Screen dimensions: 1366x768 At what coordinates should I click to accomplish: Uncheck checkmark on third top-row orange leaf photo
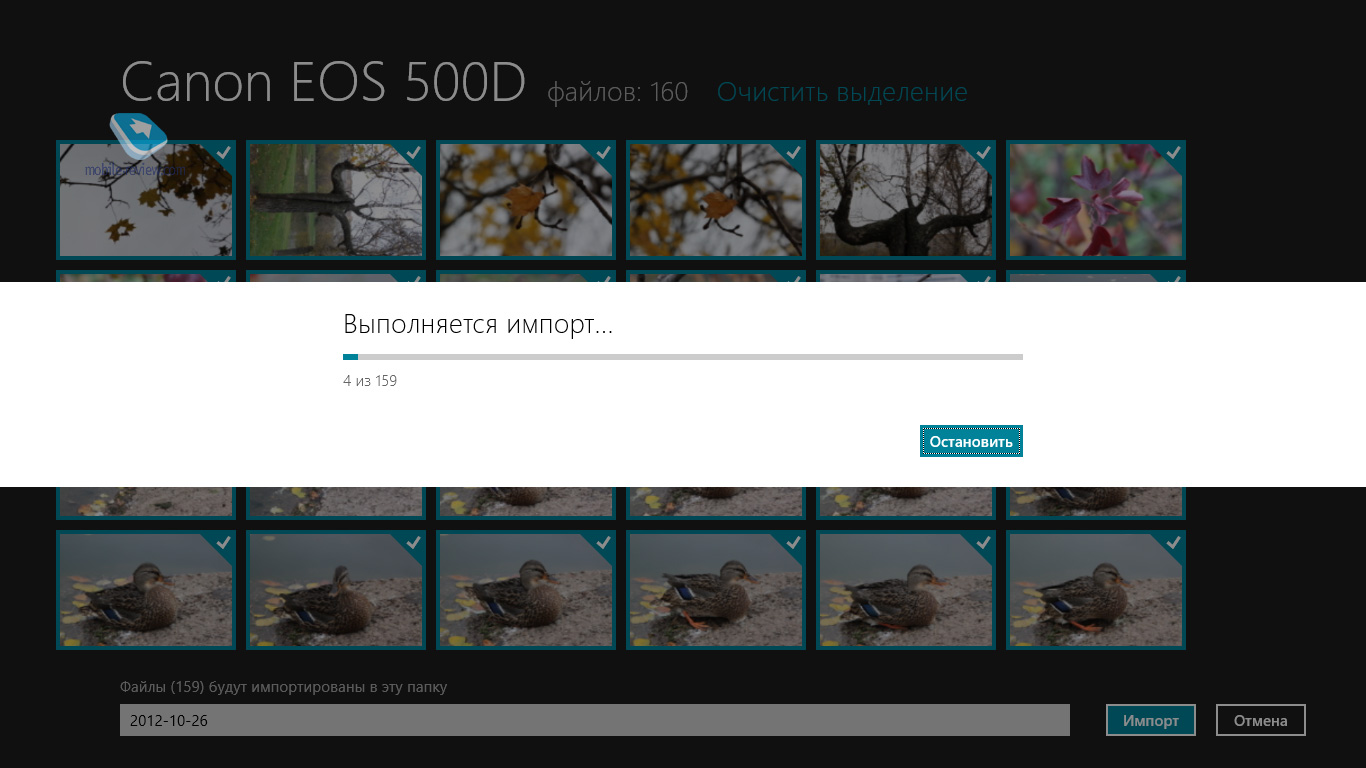click(604, 152)
